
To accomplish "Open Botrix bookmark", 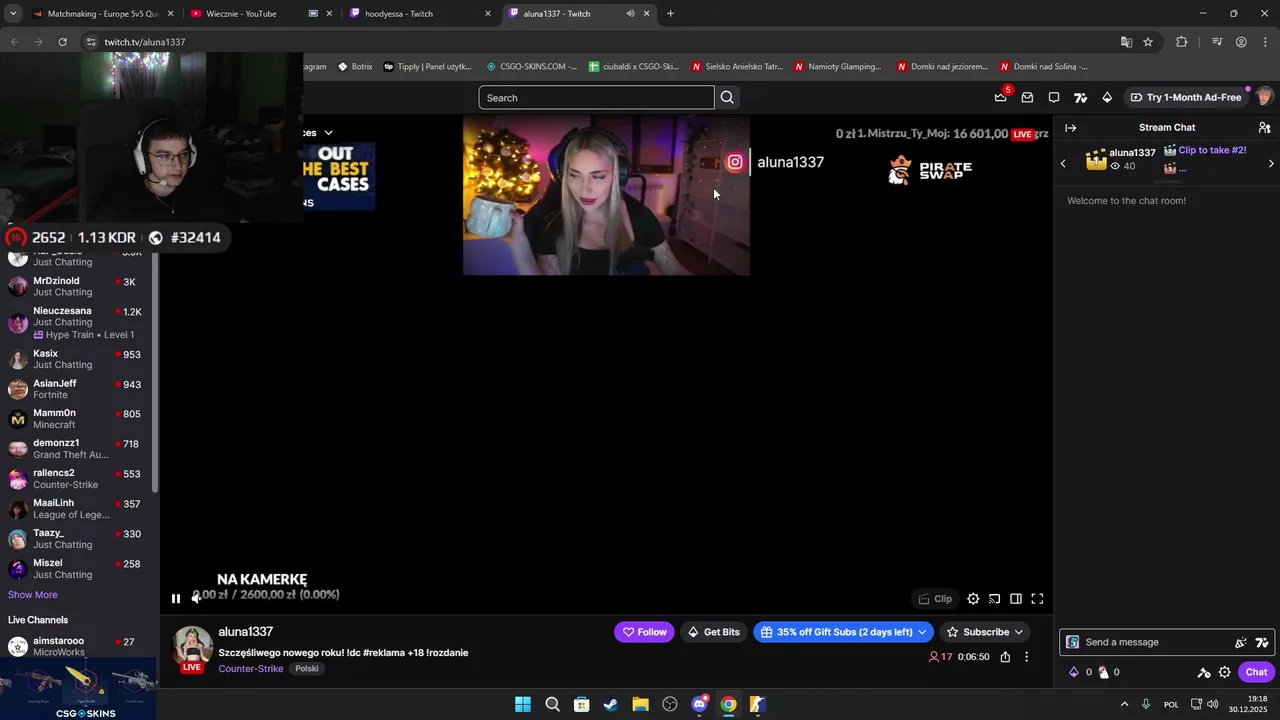I will 355,67.
